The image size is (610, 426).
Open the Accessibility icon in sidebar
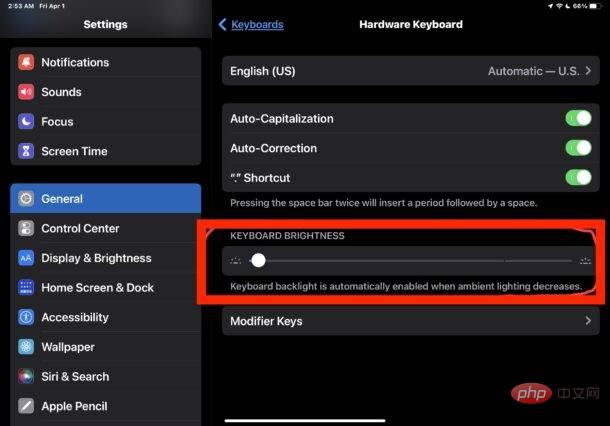[x=26, y=317]
